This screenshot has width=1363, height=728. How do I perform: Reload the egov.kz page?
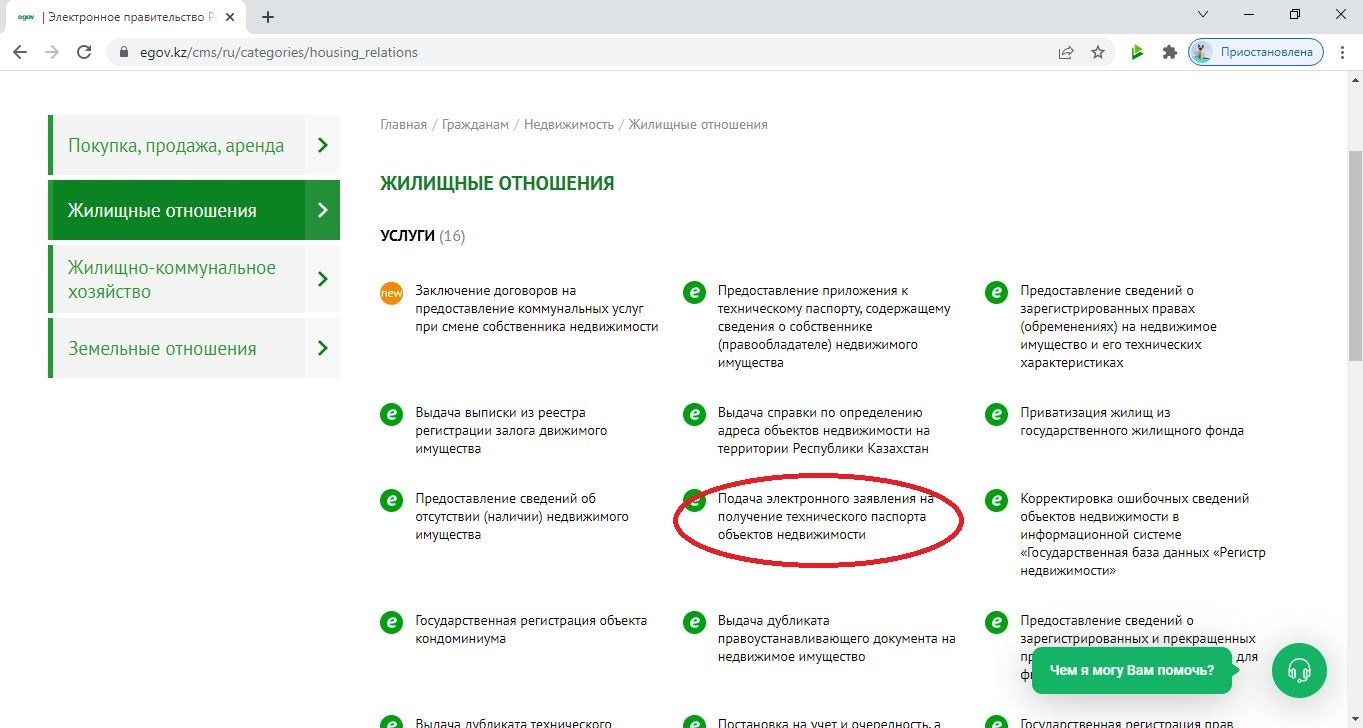coord(84,52)
